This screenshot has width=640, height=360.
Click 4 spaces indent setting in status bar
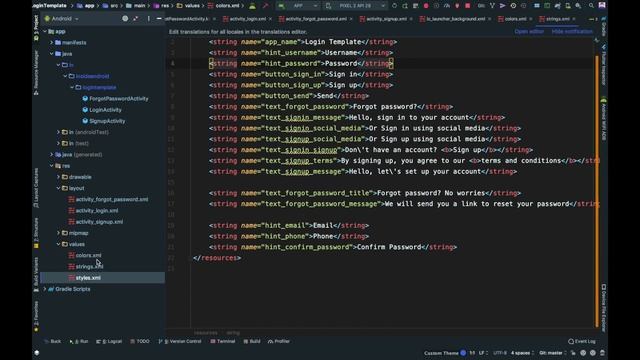[x=521, y=353]
